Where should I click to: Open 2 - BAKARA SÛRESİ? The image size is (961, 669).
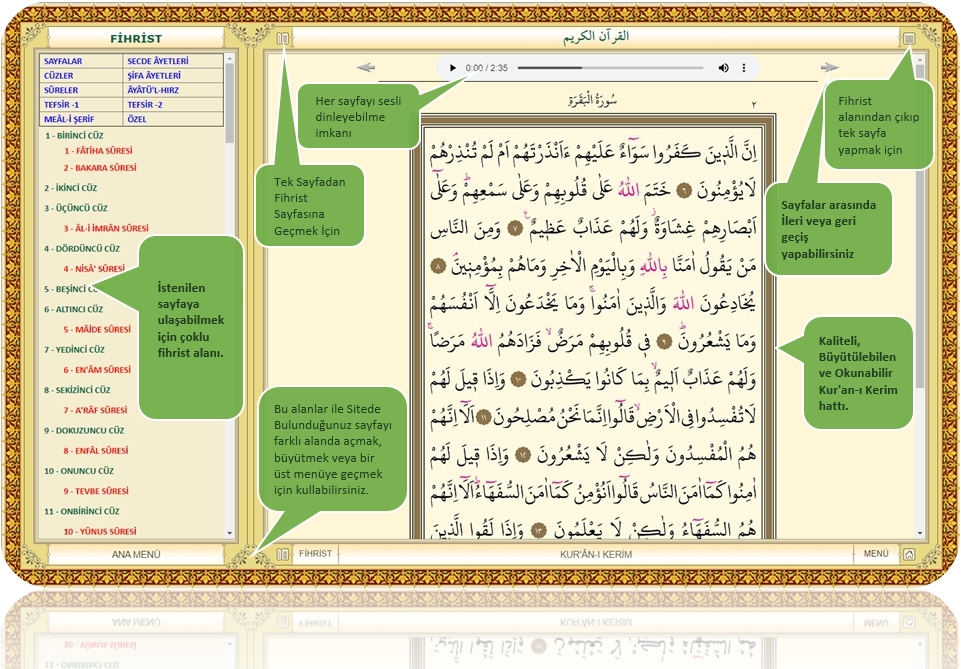(x=100, y=168)
